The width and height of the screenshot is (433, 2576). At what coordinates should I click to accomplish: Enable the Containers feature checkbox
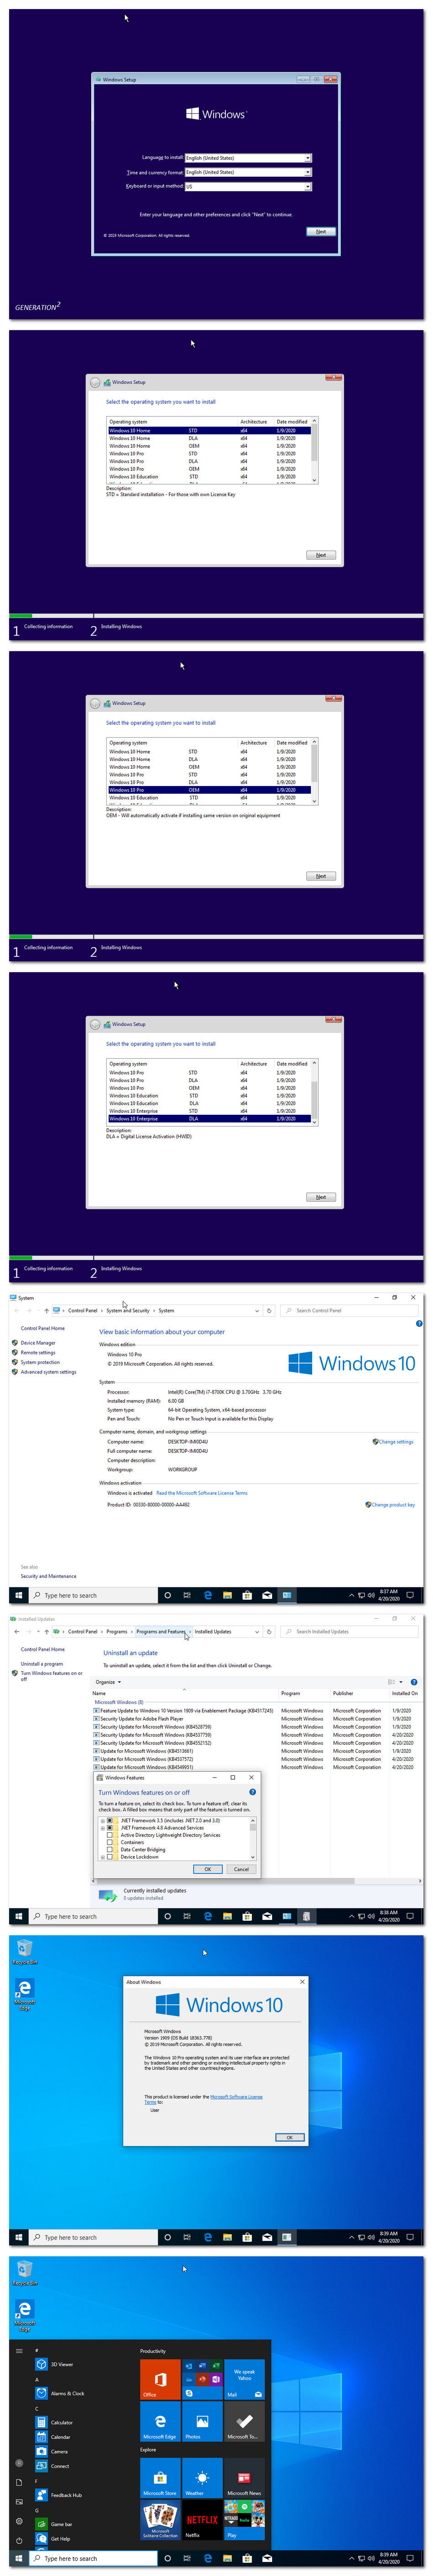(x=110, y=1842)
